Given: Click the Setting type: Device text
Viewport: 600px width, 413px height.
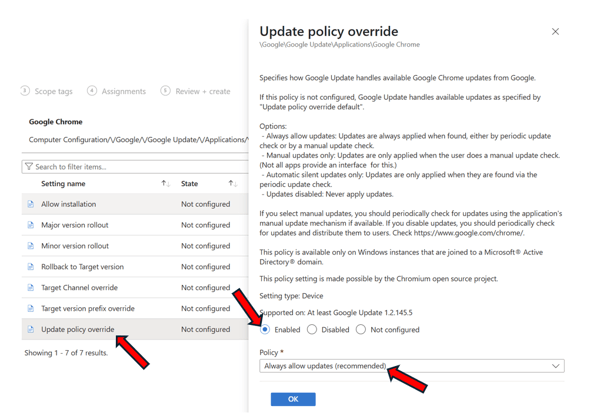Looking at the screenshot, I should [291, 296].
